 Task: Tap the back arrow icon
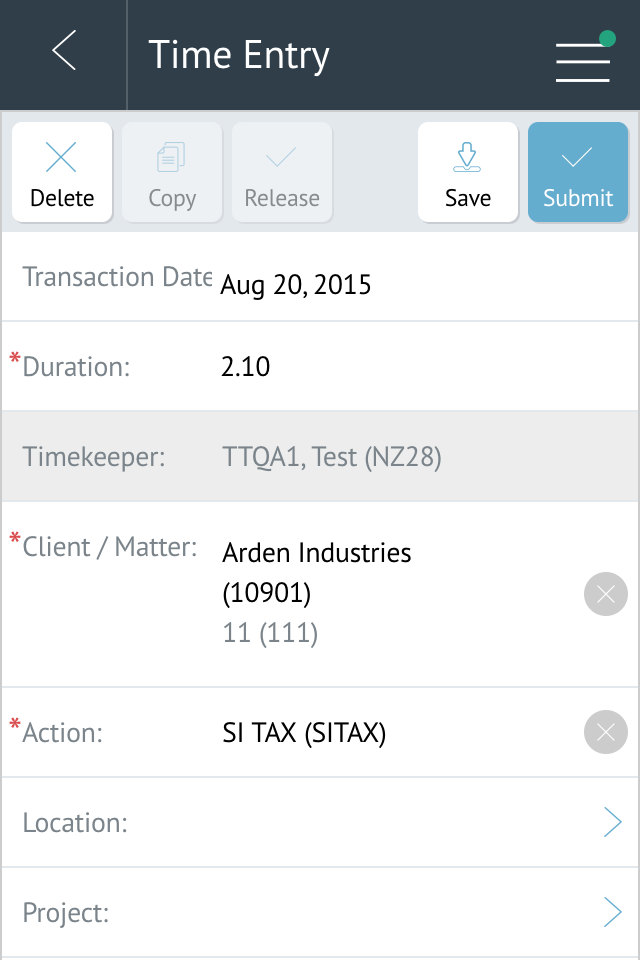(x=64, y=50)
